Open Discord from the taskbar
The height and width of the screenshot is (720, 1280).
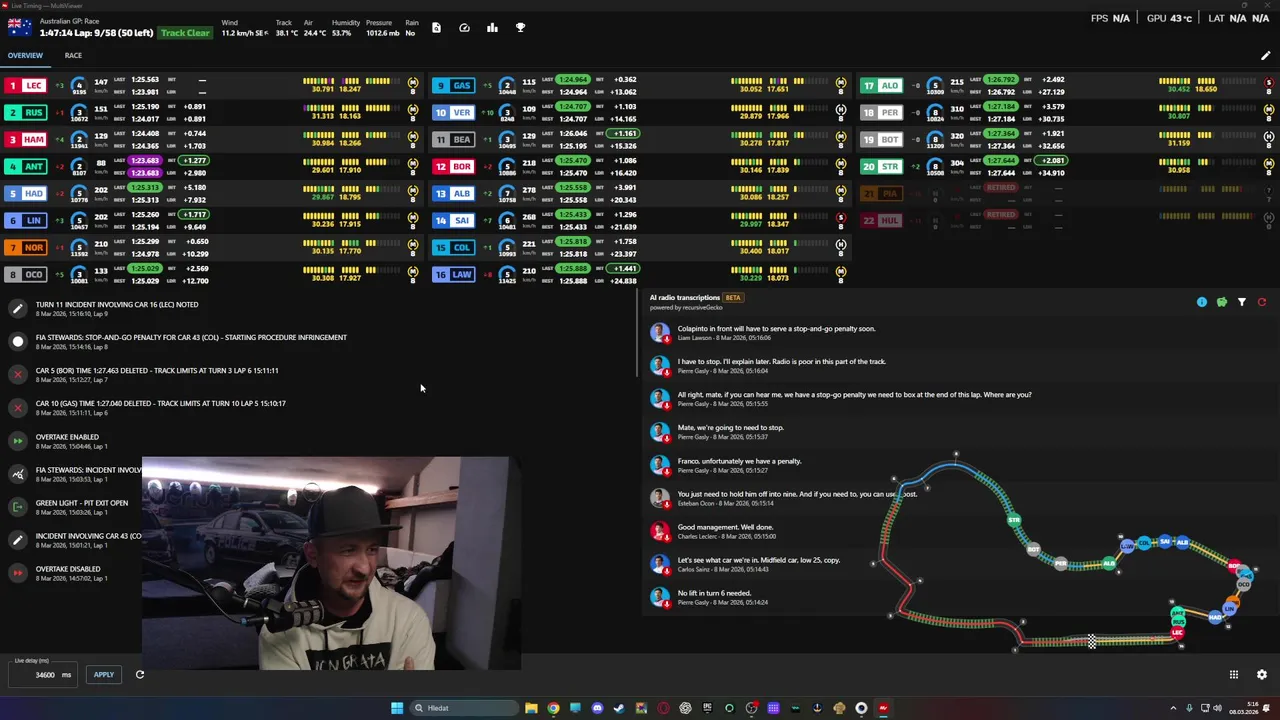pyautogui.click(x=597, y=708)
